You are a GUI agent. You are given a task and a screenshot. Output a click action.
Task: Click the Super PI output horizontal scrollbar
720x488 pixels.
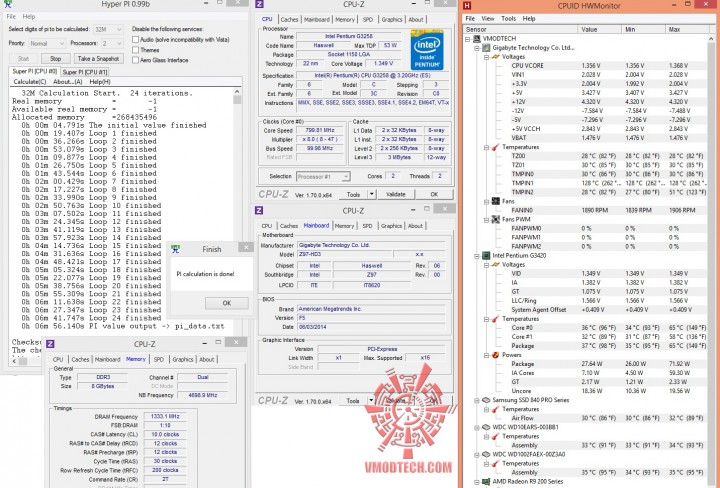(124, 361)
